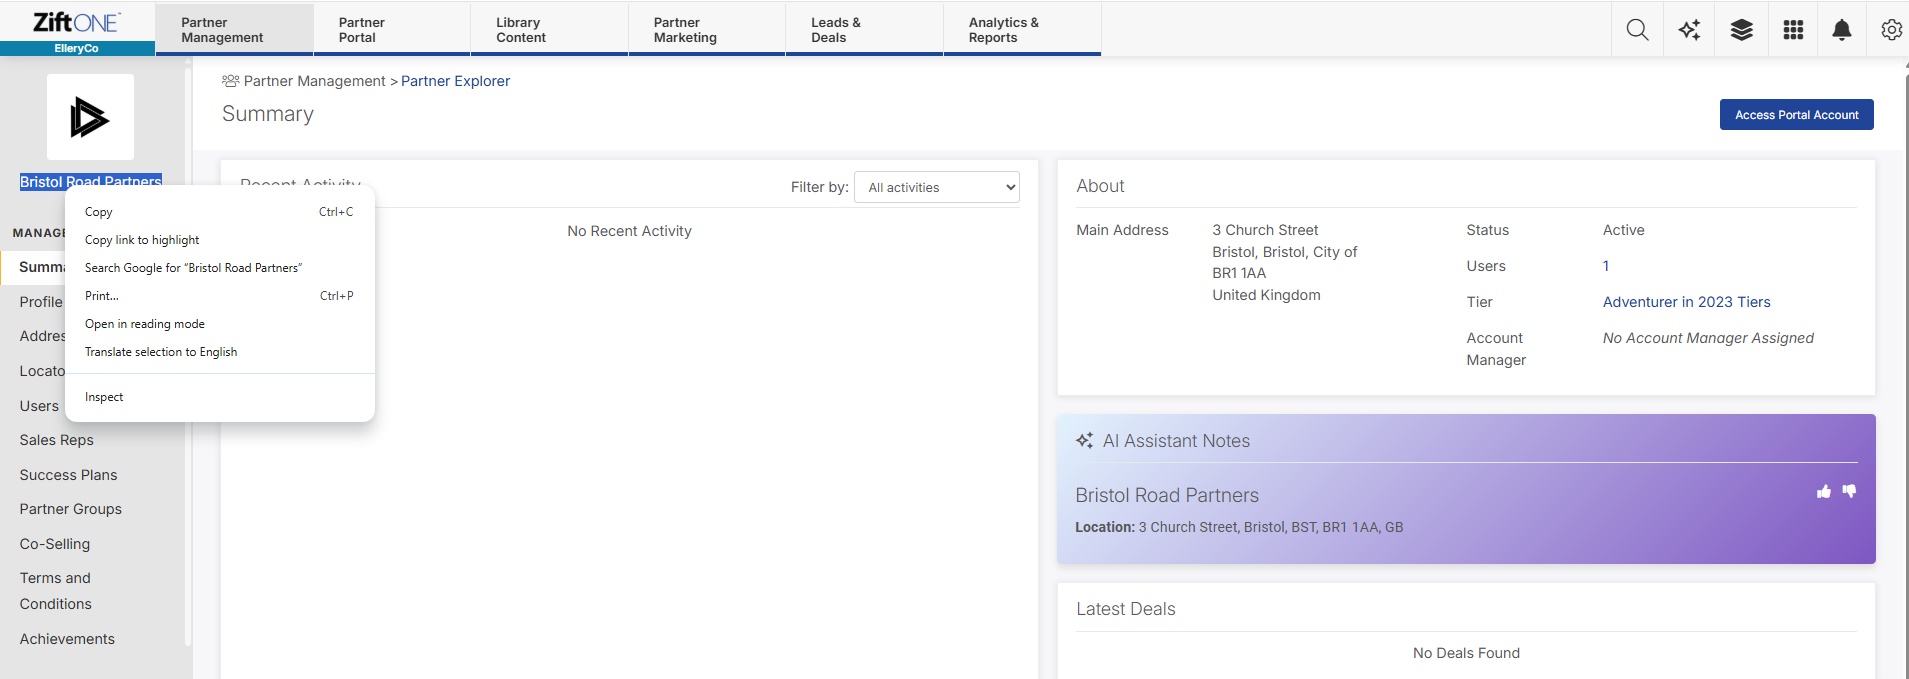Open the search magnifier icon
This screenshot has height=679, width=1909.
pos(1637,30)
